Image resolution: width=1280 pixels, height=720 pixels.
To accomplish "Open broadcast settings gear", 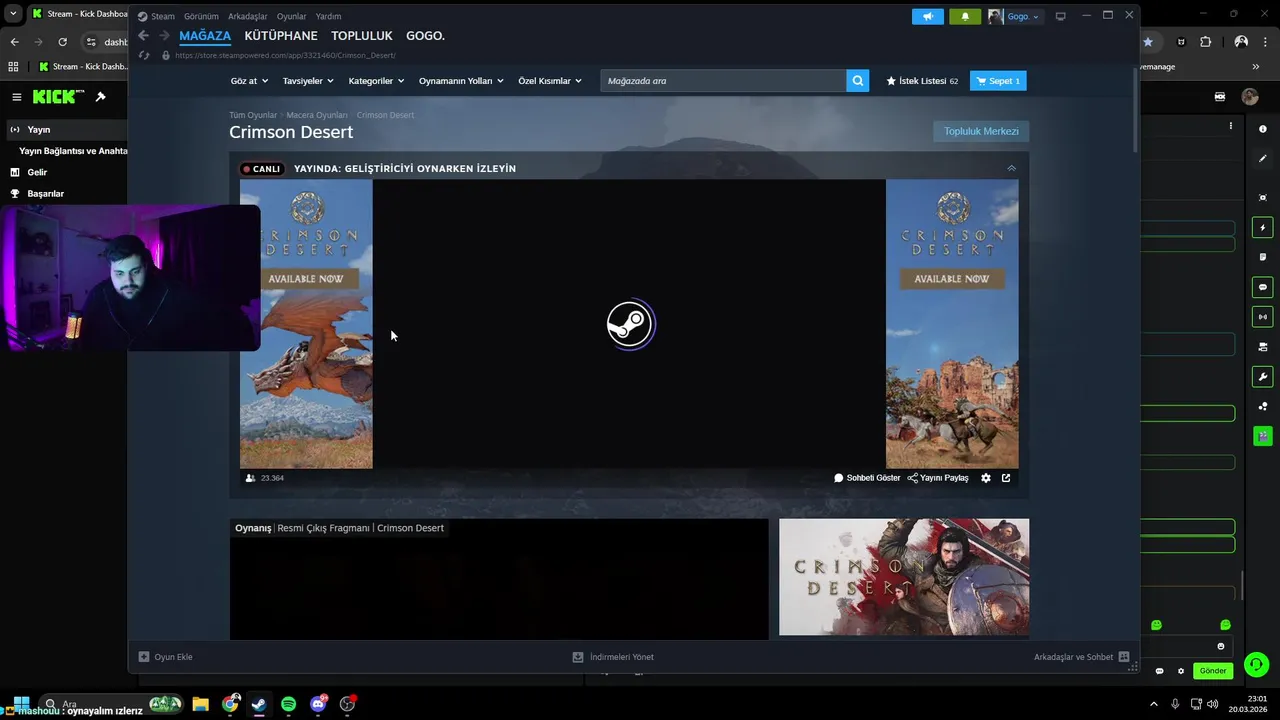I will (986, 478).
